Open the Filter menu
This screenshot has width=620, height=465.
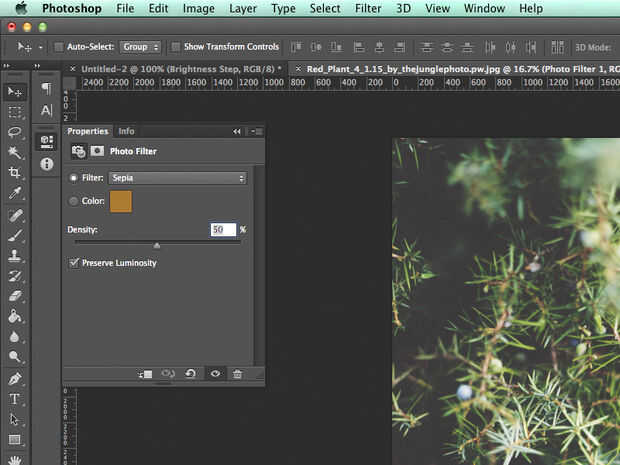pyautogui.click(x=368, y=8)
